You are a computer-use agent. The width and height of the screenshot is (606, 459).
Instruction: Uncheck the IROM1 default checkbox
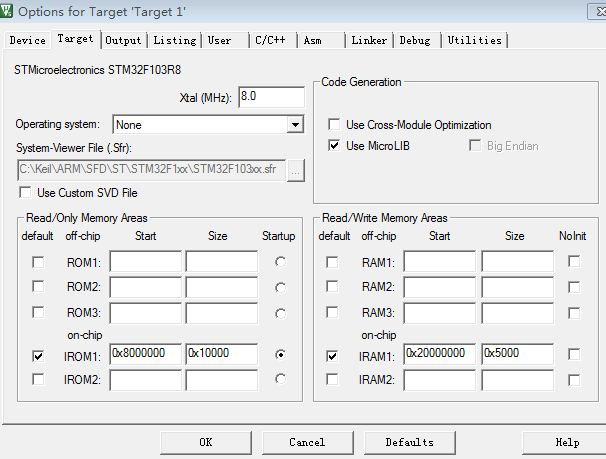pos(38,355)
